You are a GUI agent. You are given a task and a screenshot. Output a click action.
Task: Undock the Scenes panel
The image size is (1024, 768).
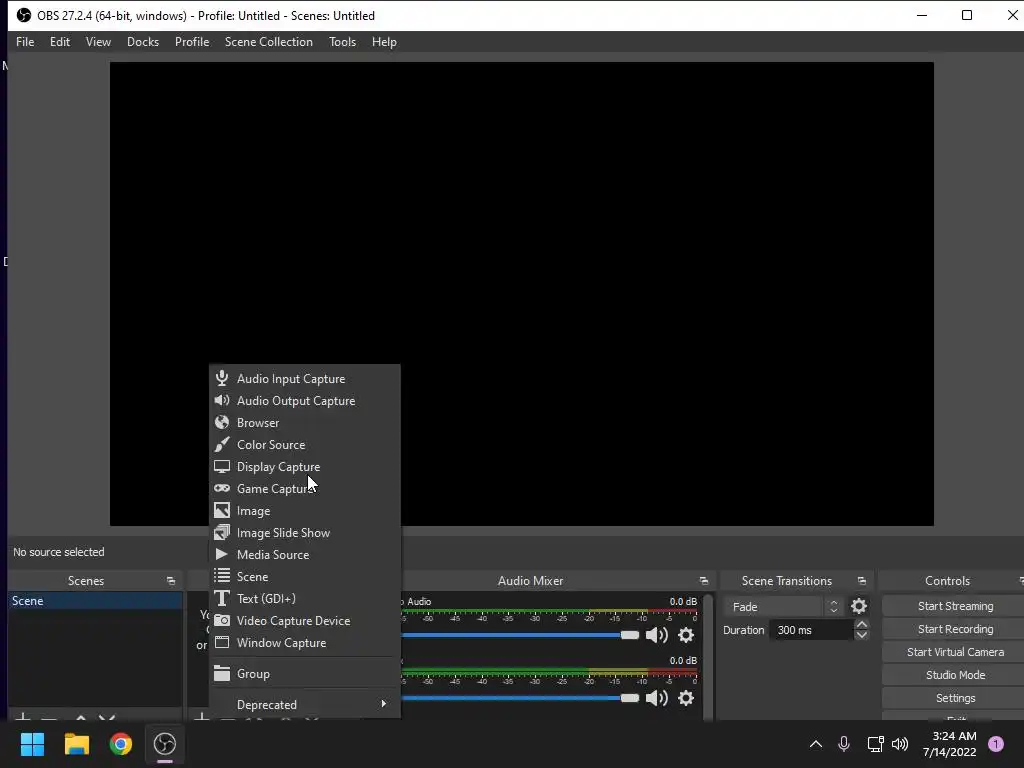pos(171,581)
